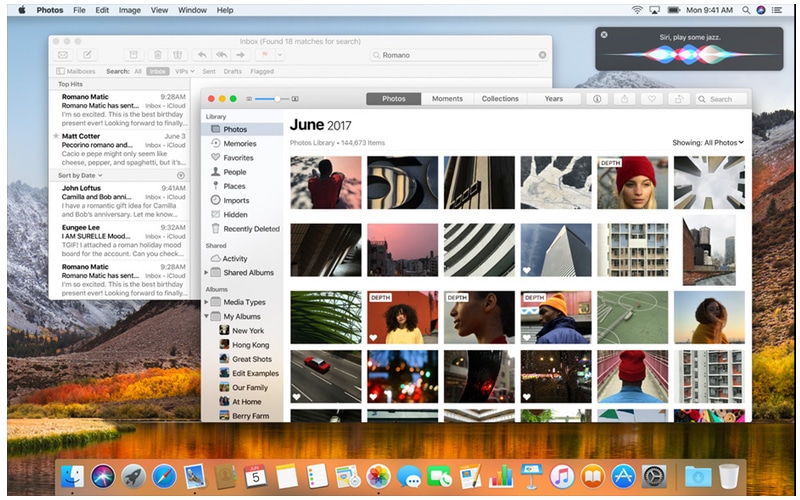Click the Info button in Photos toolbar

click(597, 99)
